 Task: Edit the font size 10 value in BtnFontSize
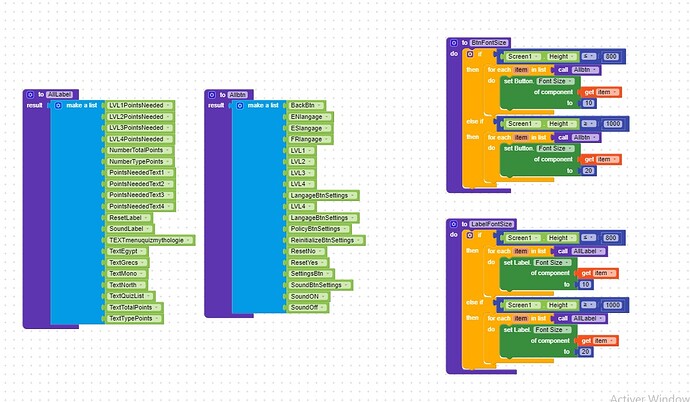588,103
